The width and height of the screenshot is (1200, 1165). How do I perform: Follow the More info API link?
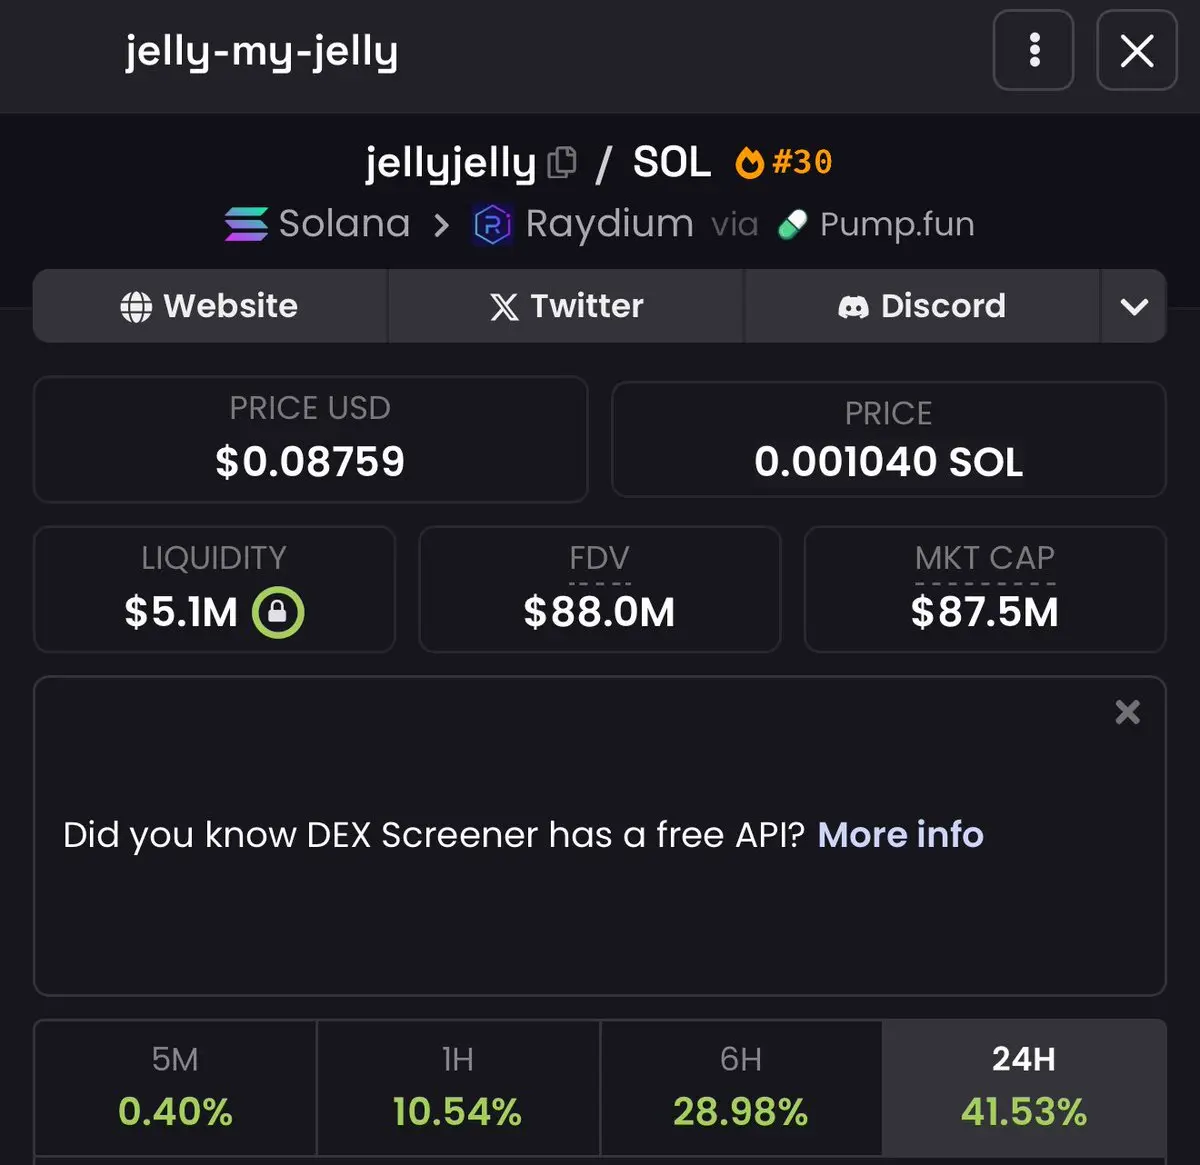(x=900, y=835)
